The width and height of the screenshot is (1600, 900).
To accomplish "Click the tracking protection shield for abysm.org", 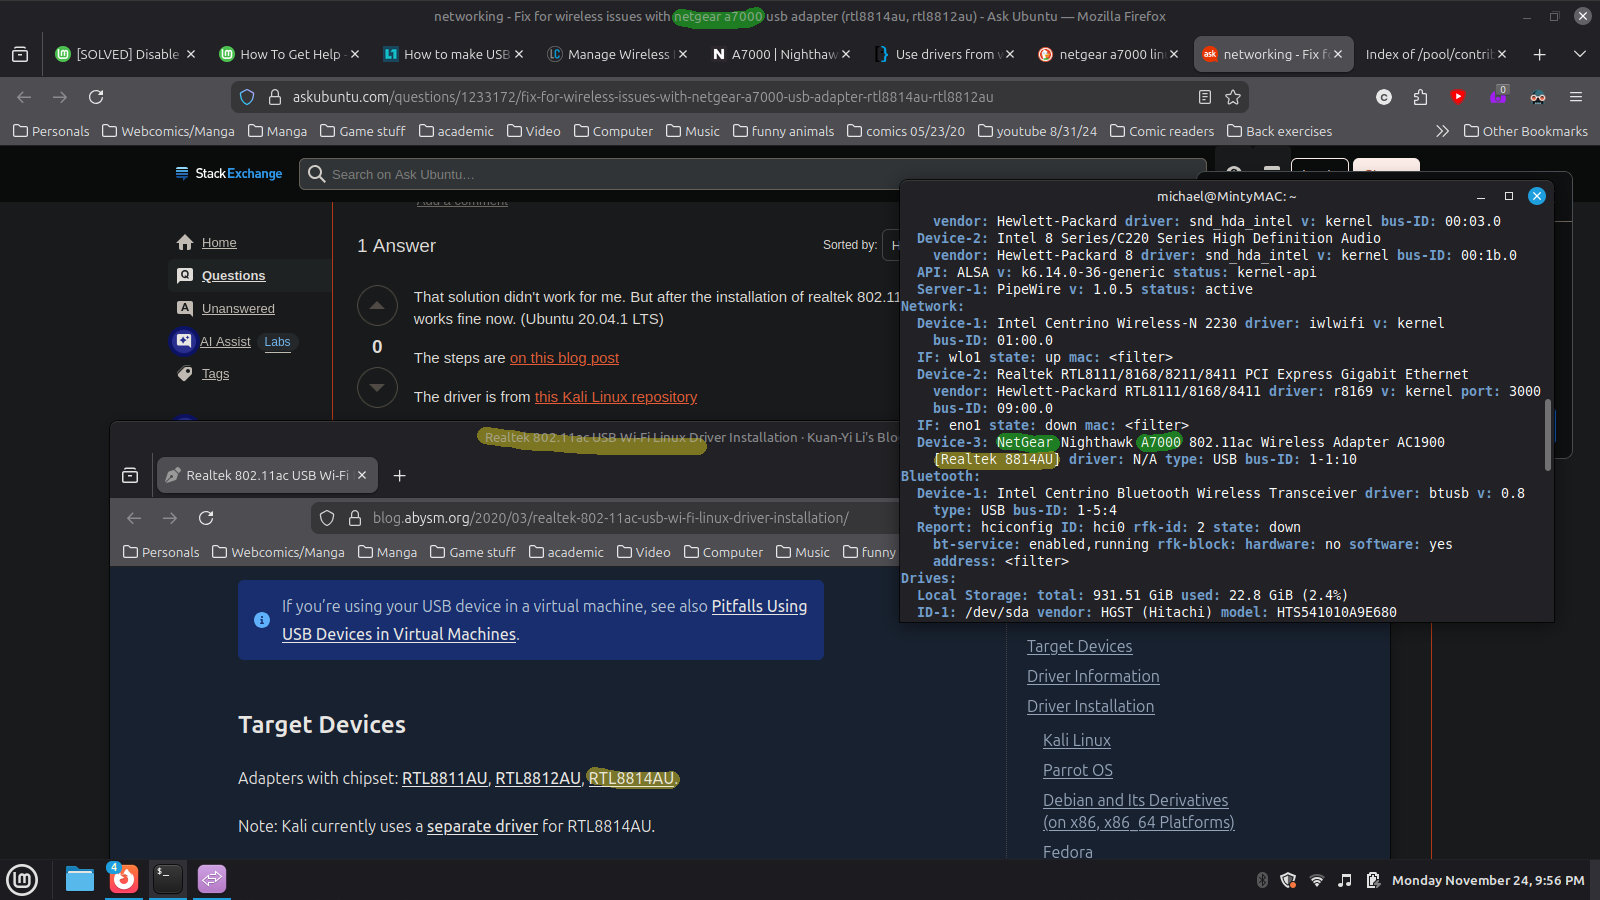I will point(327,518).
